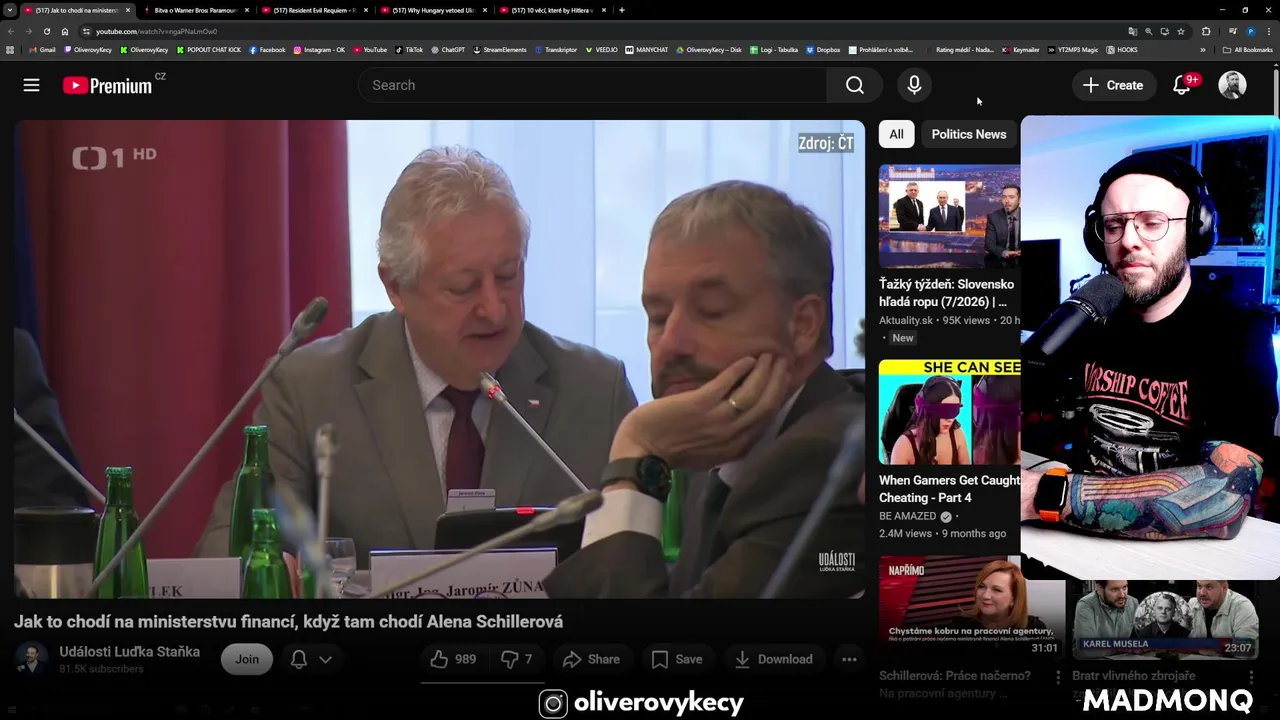Open the notifications bell with 9+ badge

pos(1182,85)
